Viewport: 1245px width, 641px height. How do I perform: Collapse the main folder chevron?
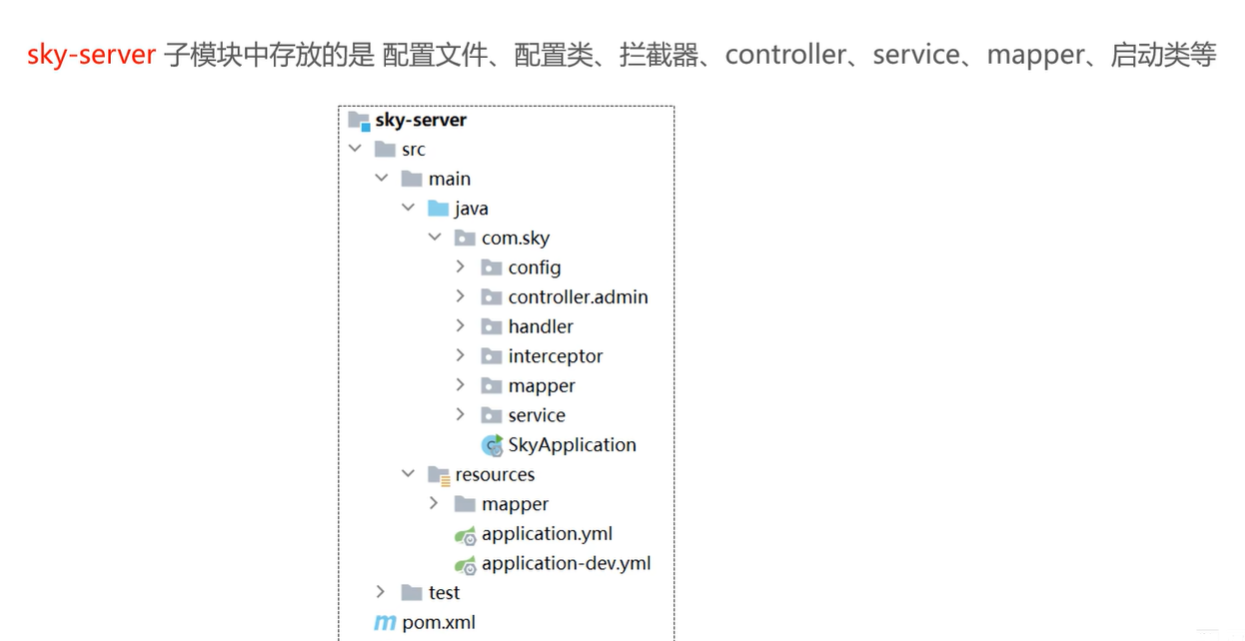pos(381,178)
